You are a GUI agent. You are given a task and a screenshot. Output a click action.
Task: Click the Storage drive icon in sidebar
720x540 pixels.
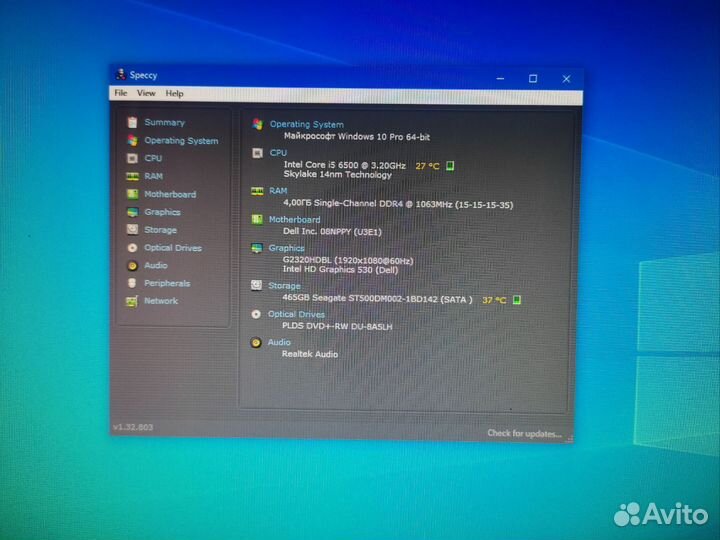pyautogui.click(x=132, y=230)
